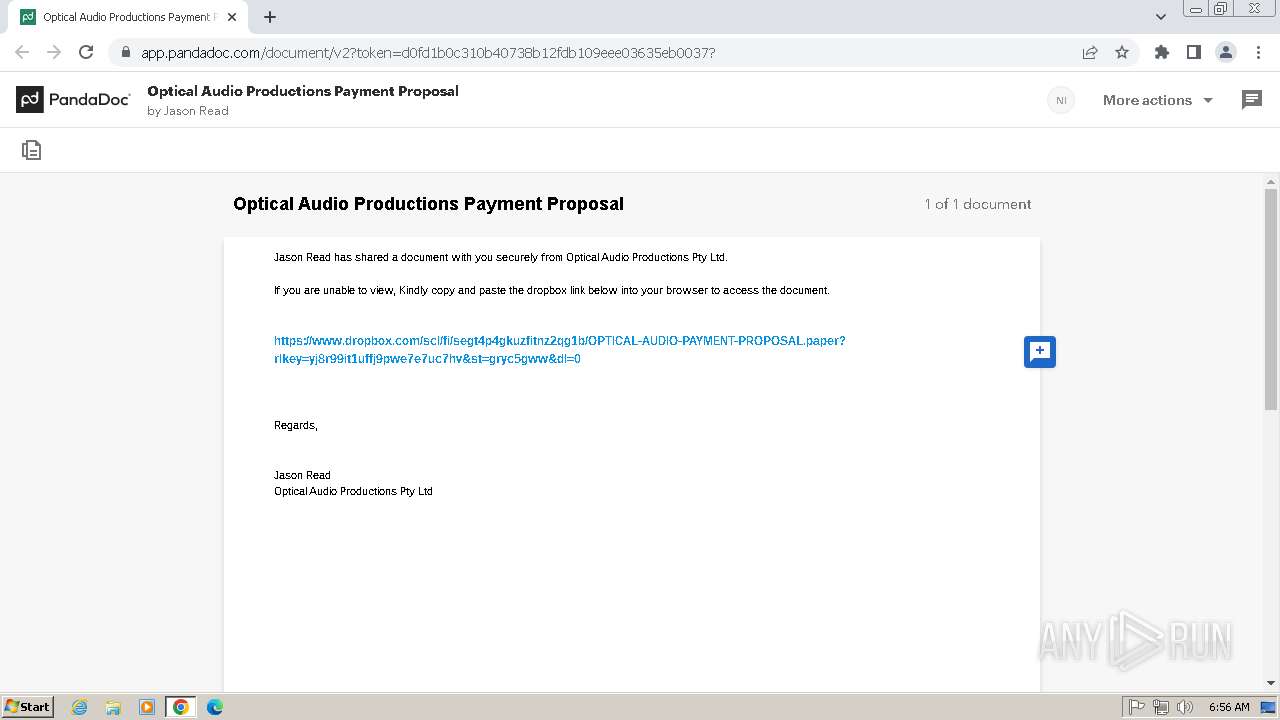Open the Action Center flag icon

tap(1137, 707)
